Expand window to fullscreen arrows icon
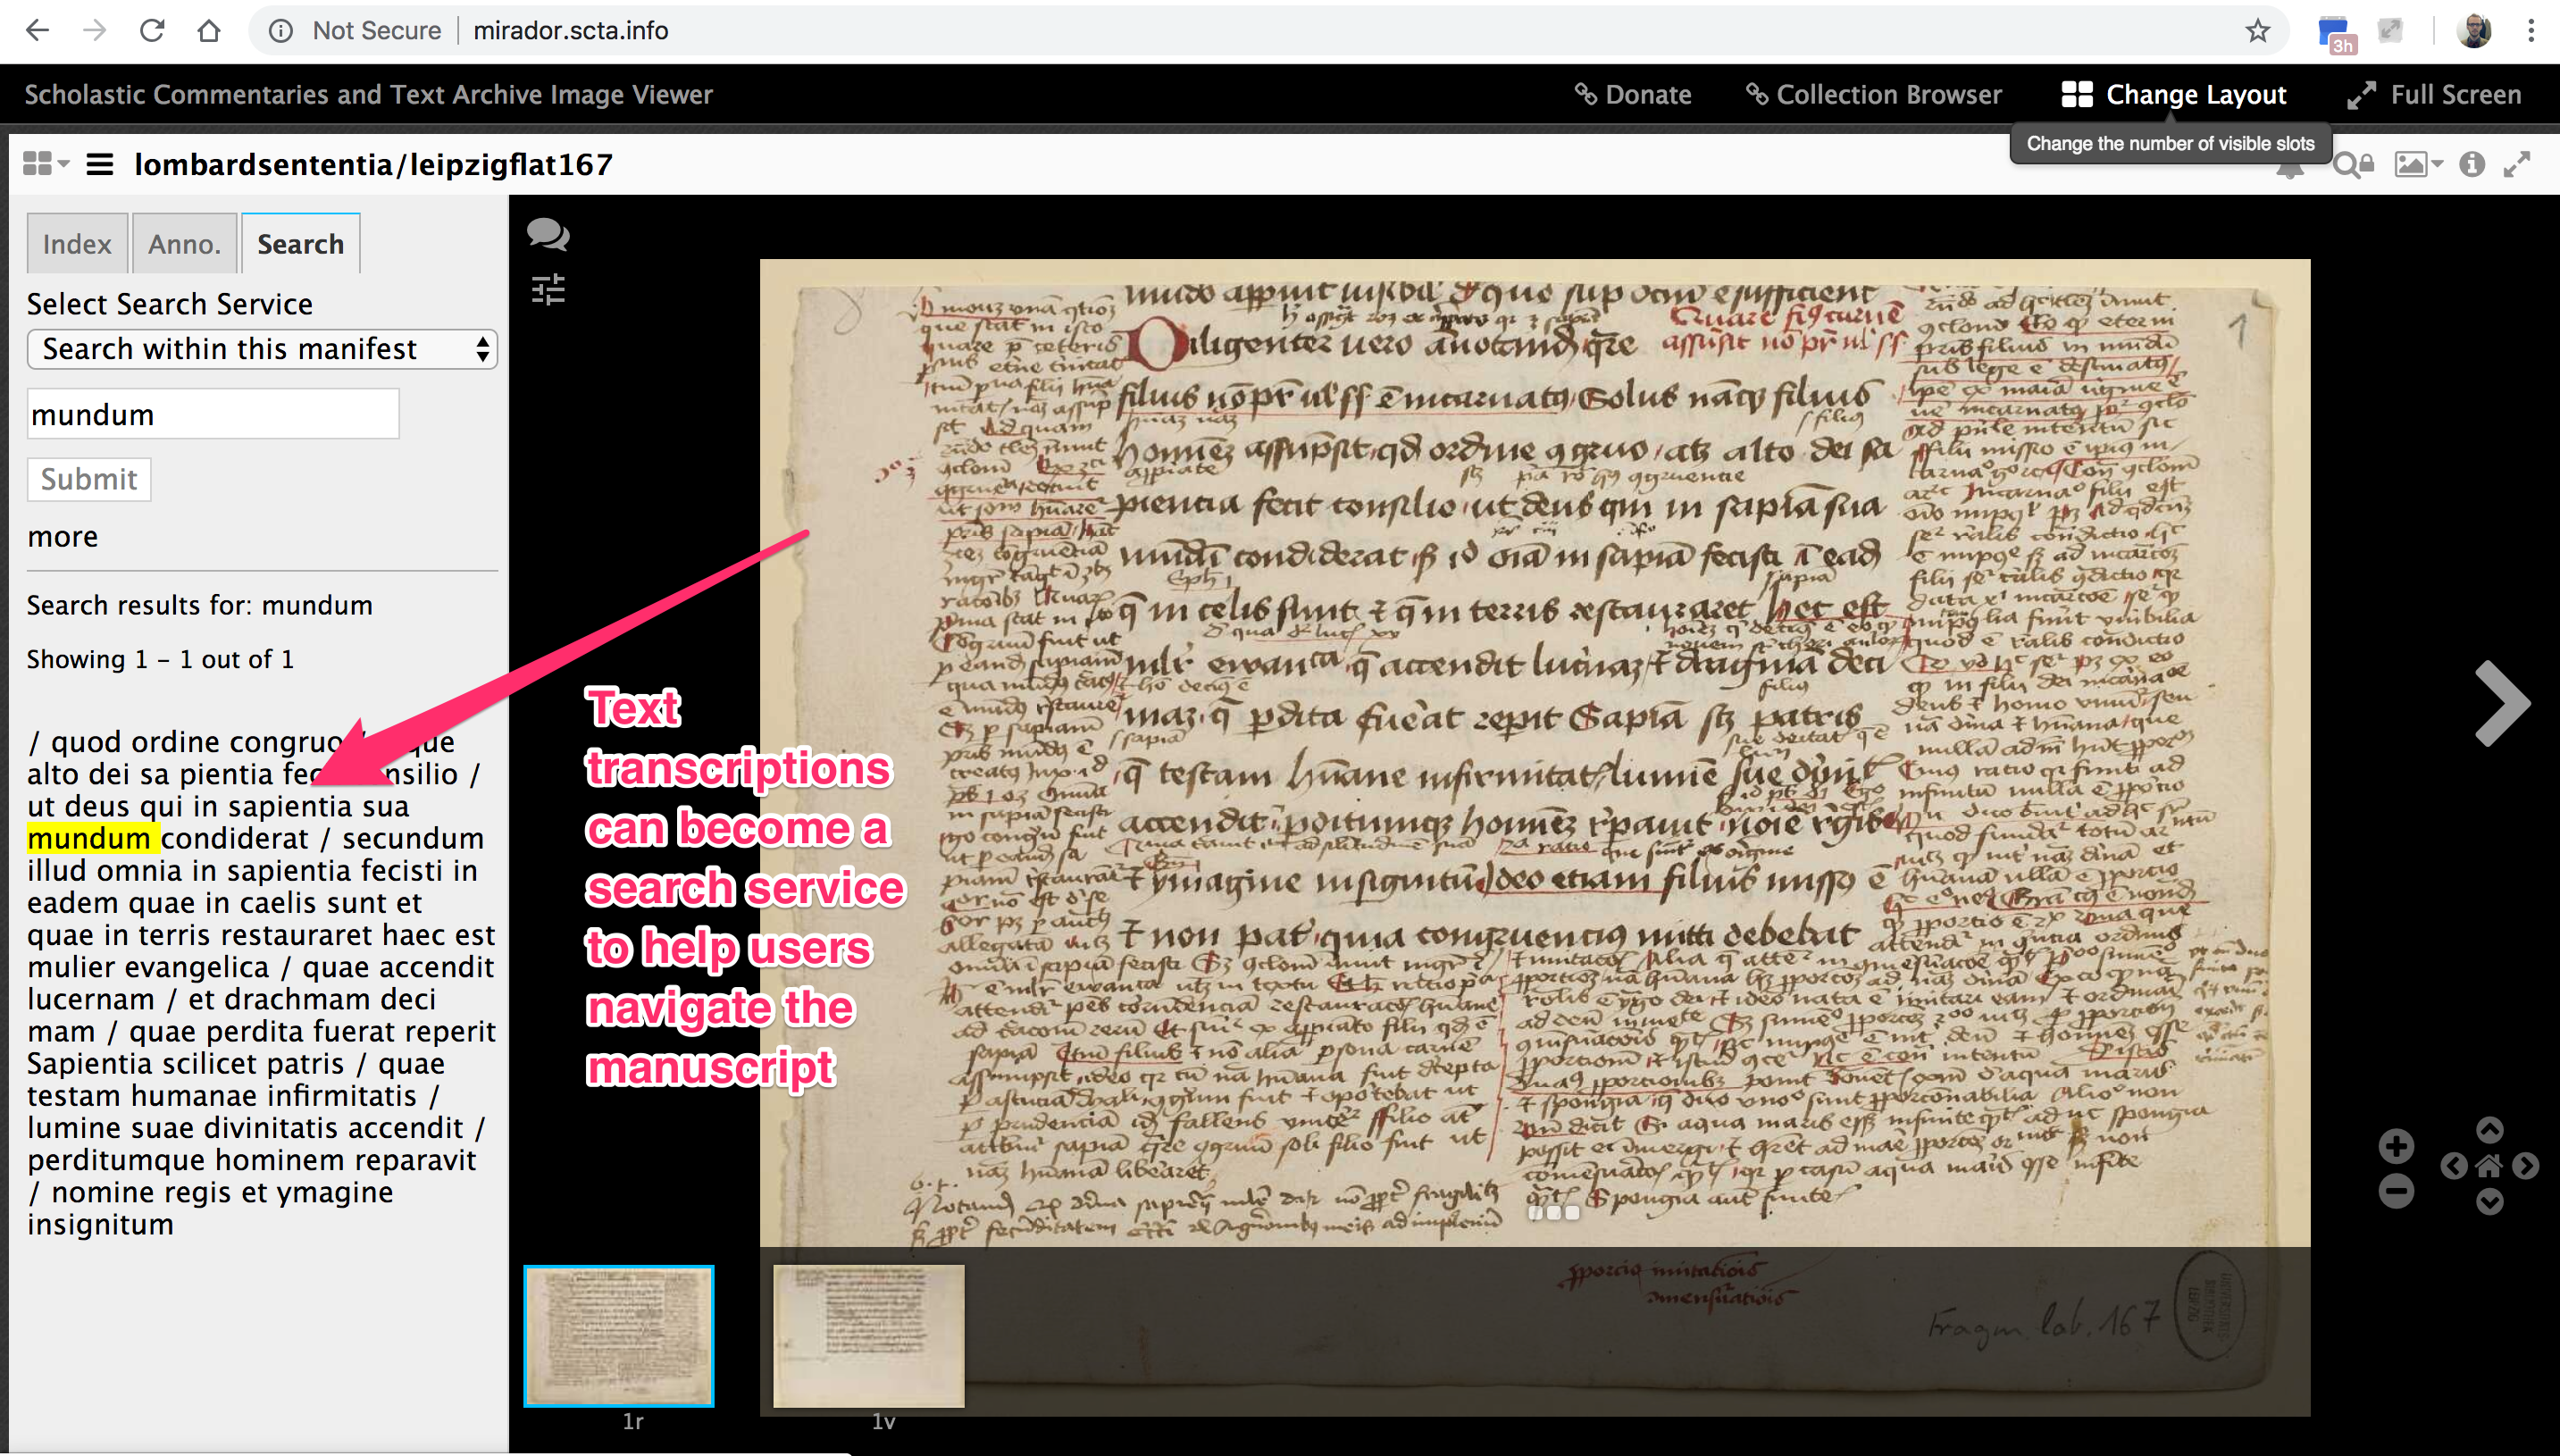Screen dimensions: 2560x1456 pos(2517,164)
